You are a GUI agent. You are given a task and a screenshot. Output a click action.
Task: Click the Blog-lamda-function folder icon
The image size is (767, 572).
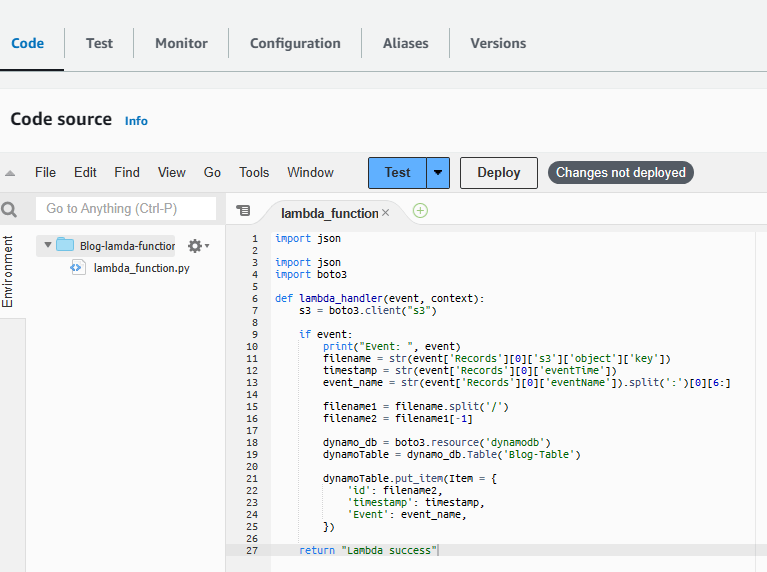point(65,245)
